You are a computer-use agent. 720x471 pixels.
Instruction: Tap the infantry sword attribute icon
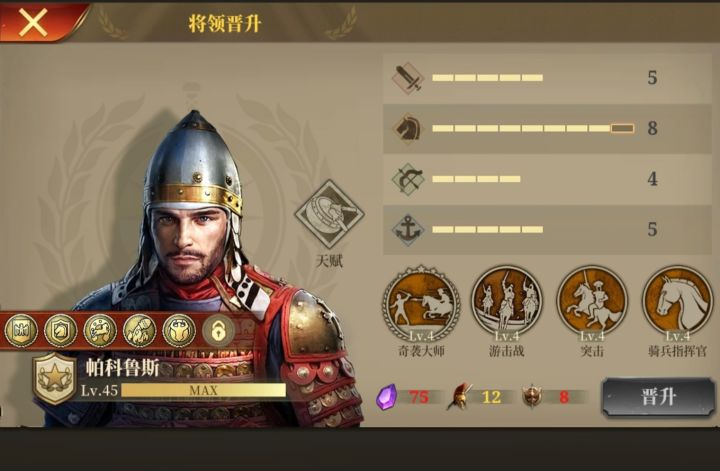[x=408, y=78]
